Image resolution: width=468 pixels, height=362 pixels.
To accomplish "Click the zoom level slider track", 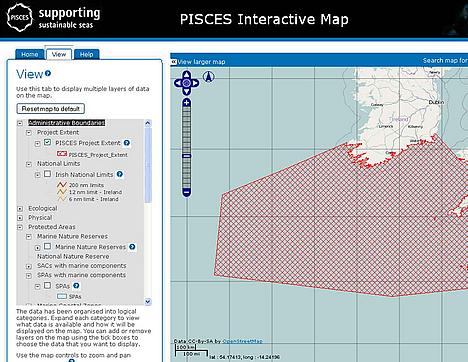I will coord(187,147).
